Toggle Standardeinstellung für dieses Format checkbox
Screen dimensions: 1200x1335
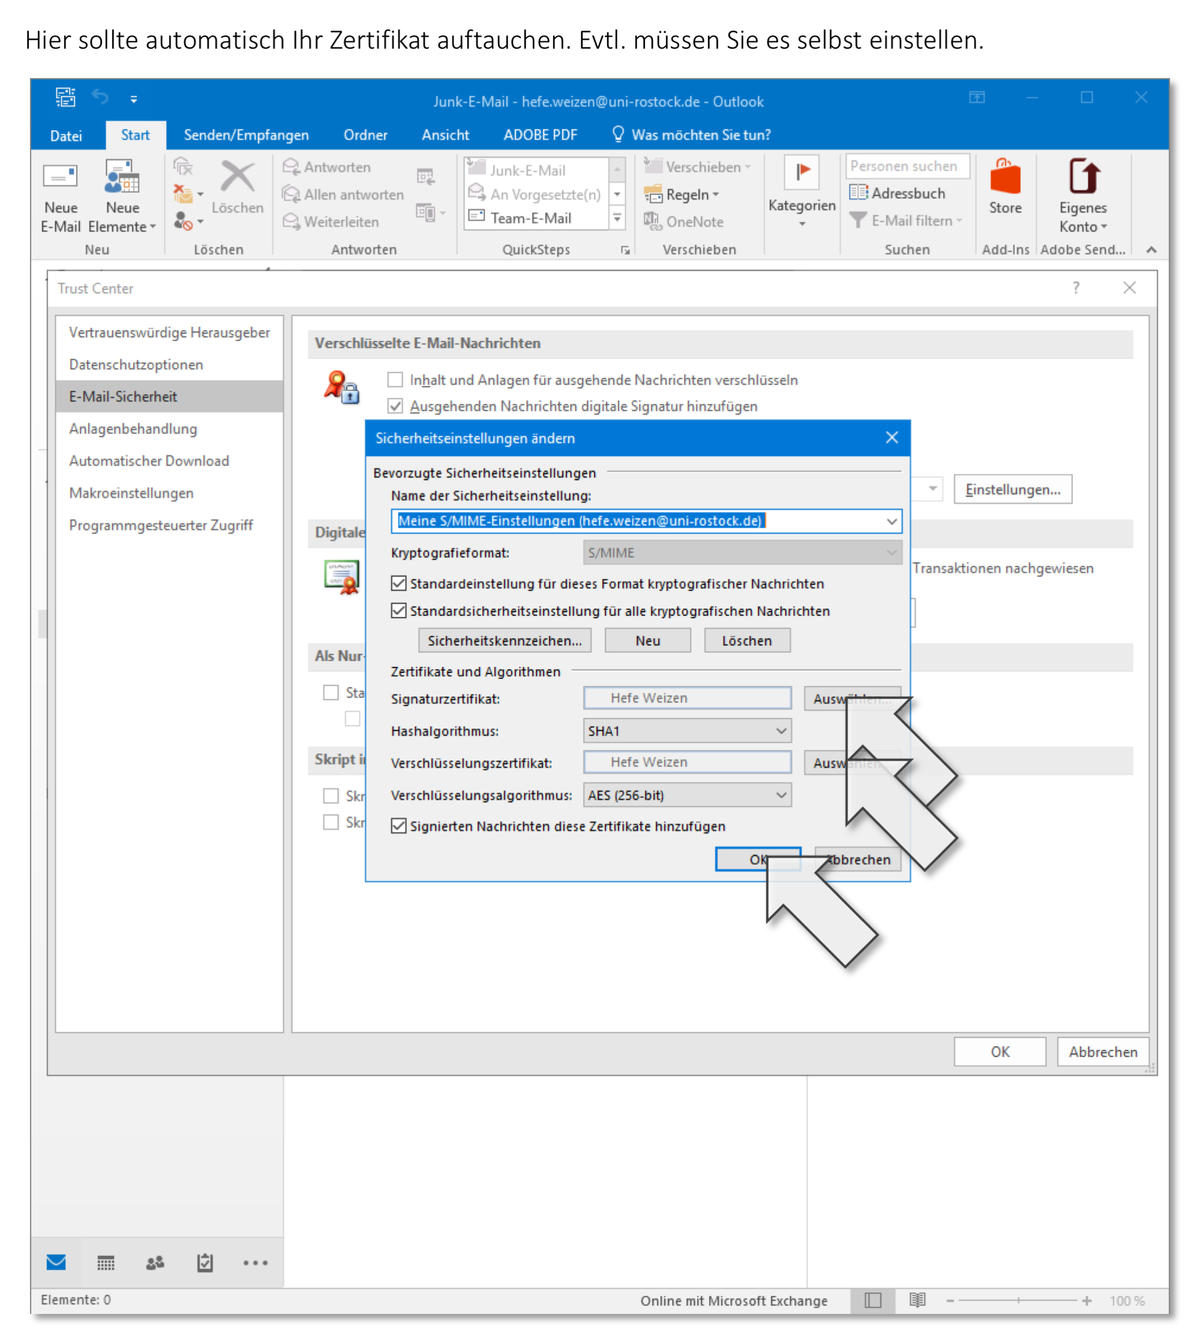(399, 583)
